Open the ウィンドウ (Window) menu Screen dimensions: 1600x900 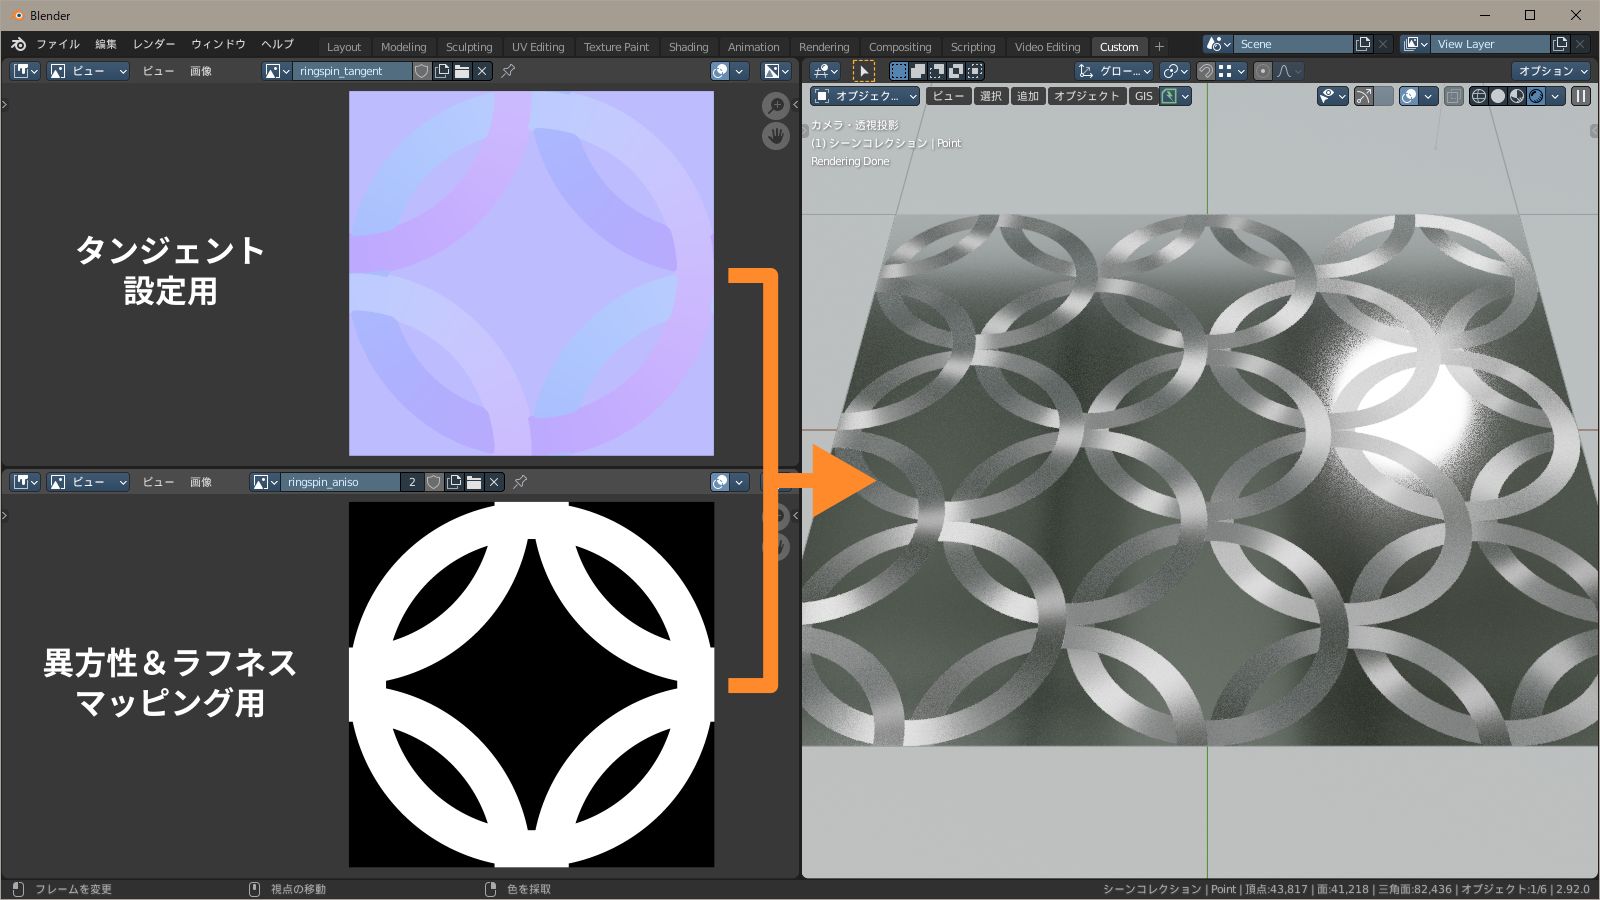[218, 44]
